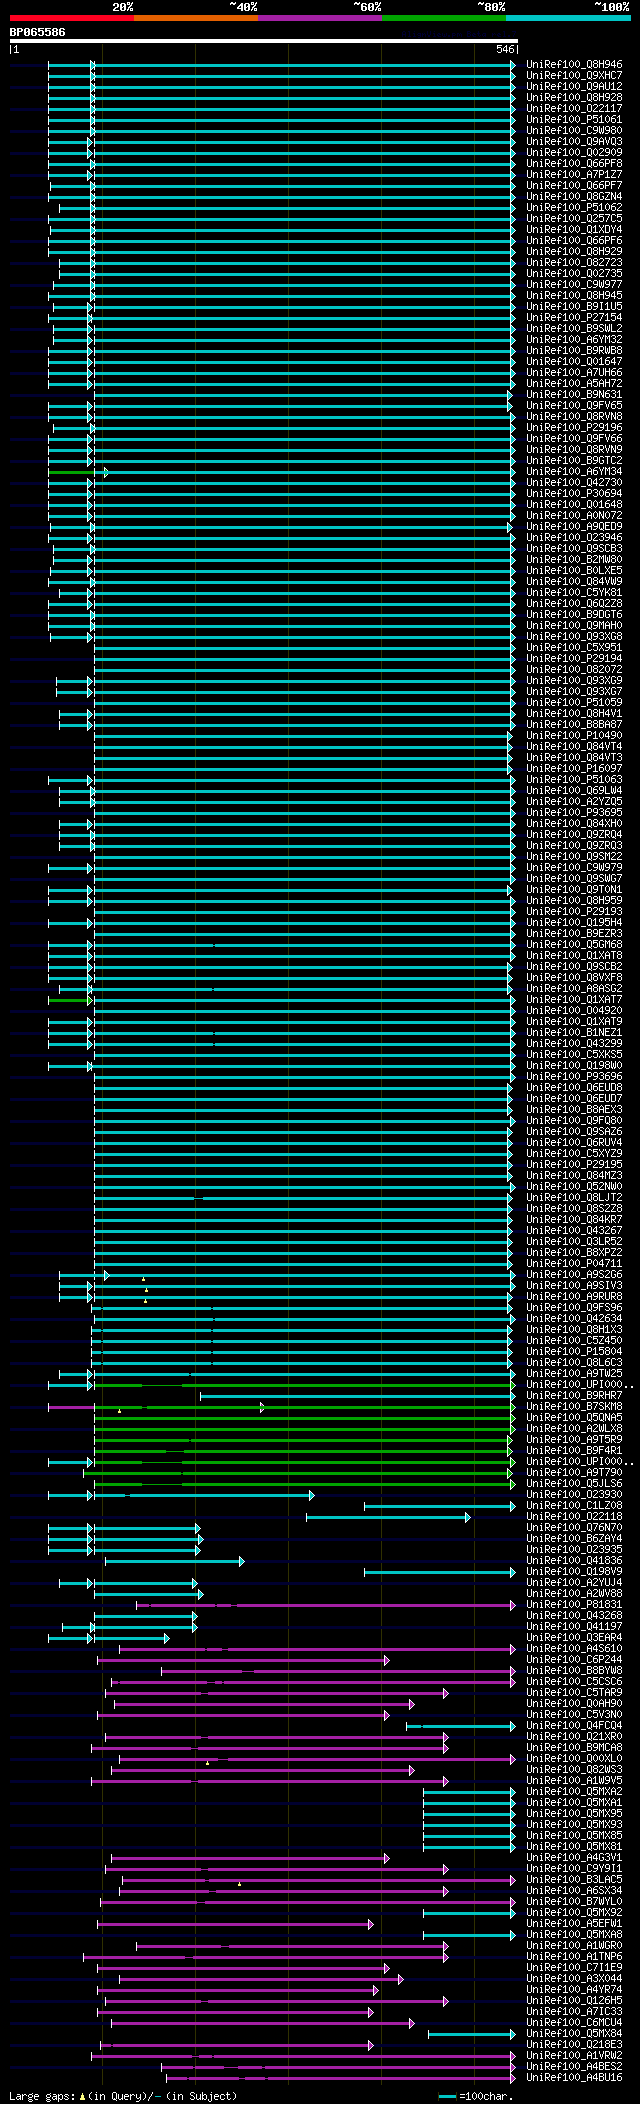Image resolution: width=640 pixels, height=2104 pixels.
Task: Select the UniRef100_P27154 label
Action: point(574,318)
